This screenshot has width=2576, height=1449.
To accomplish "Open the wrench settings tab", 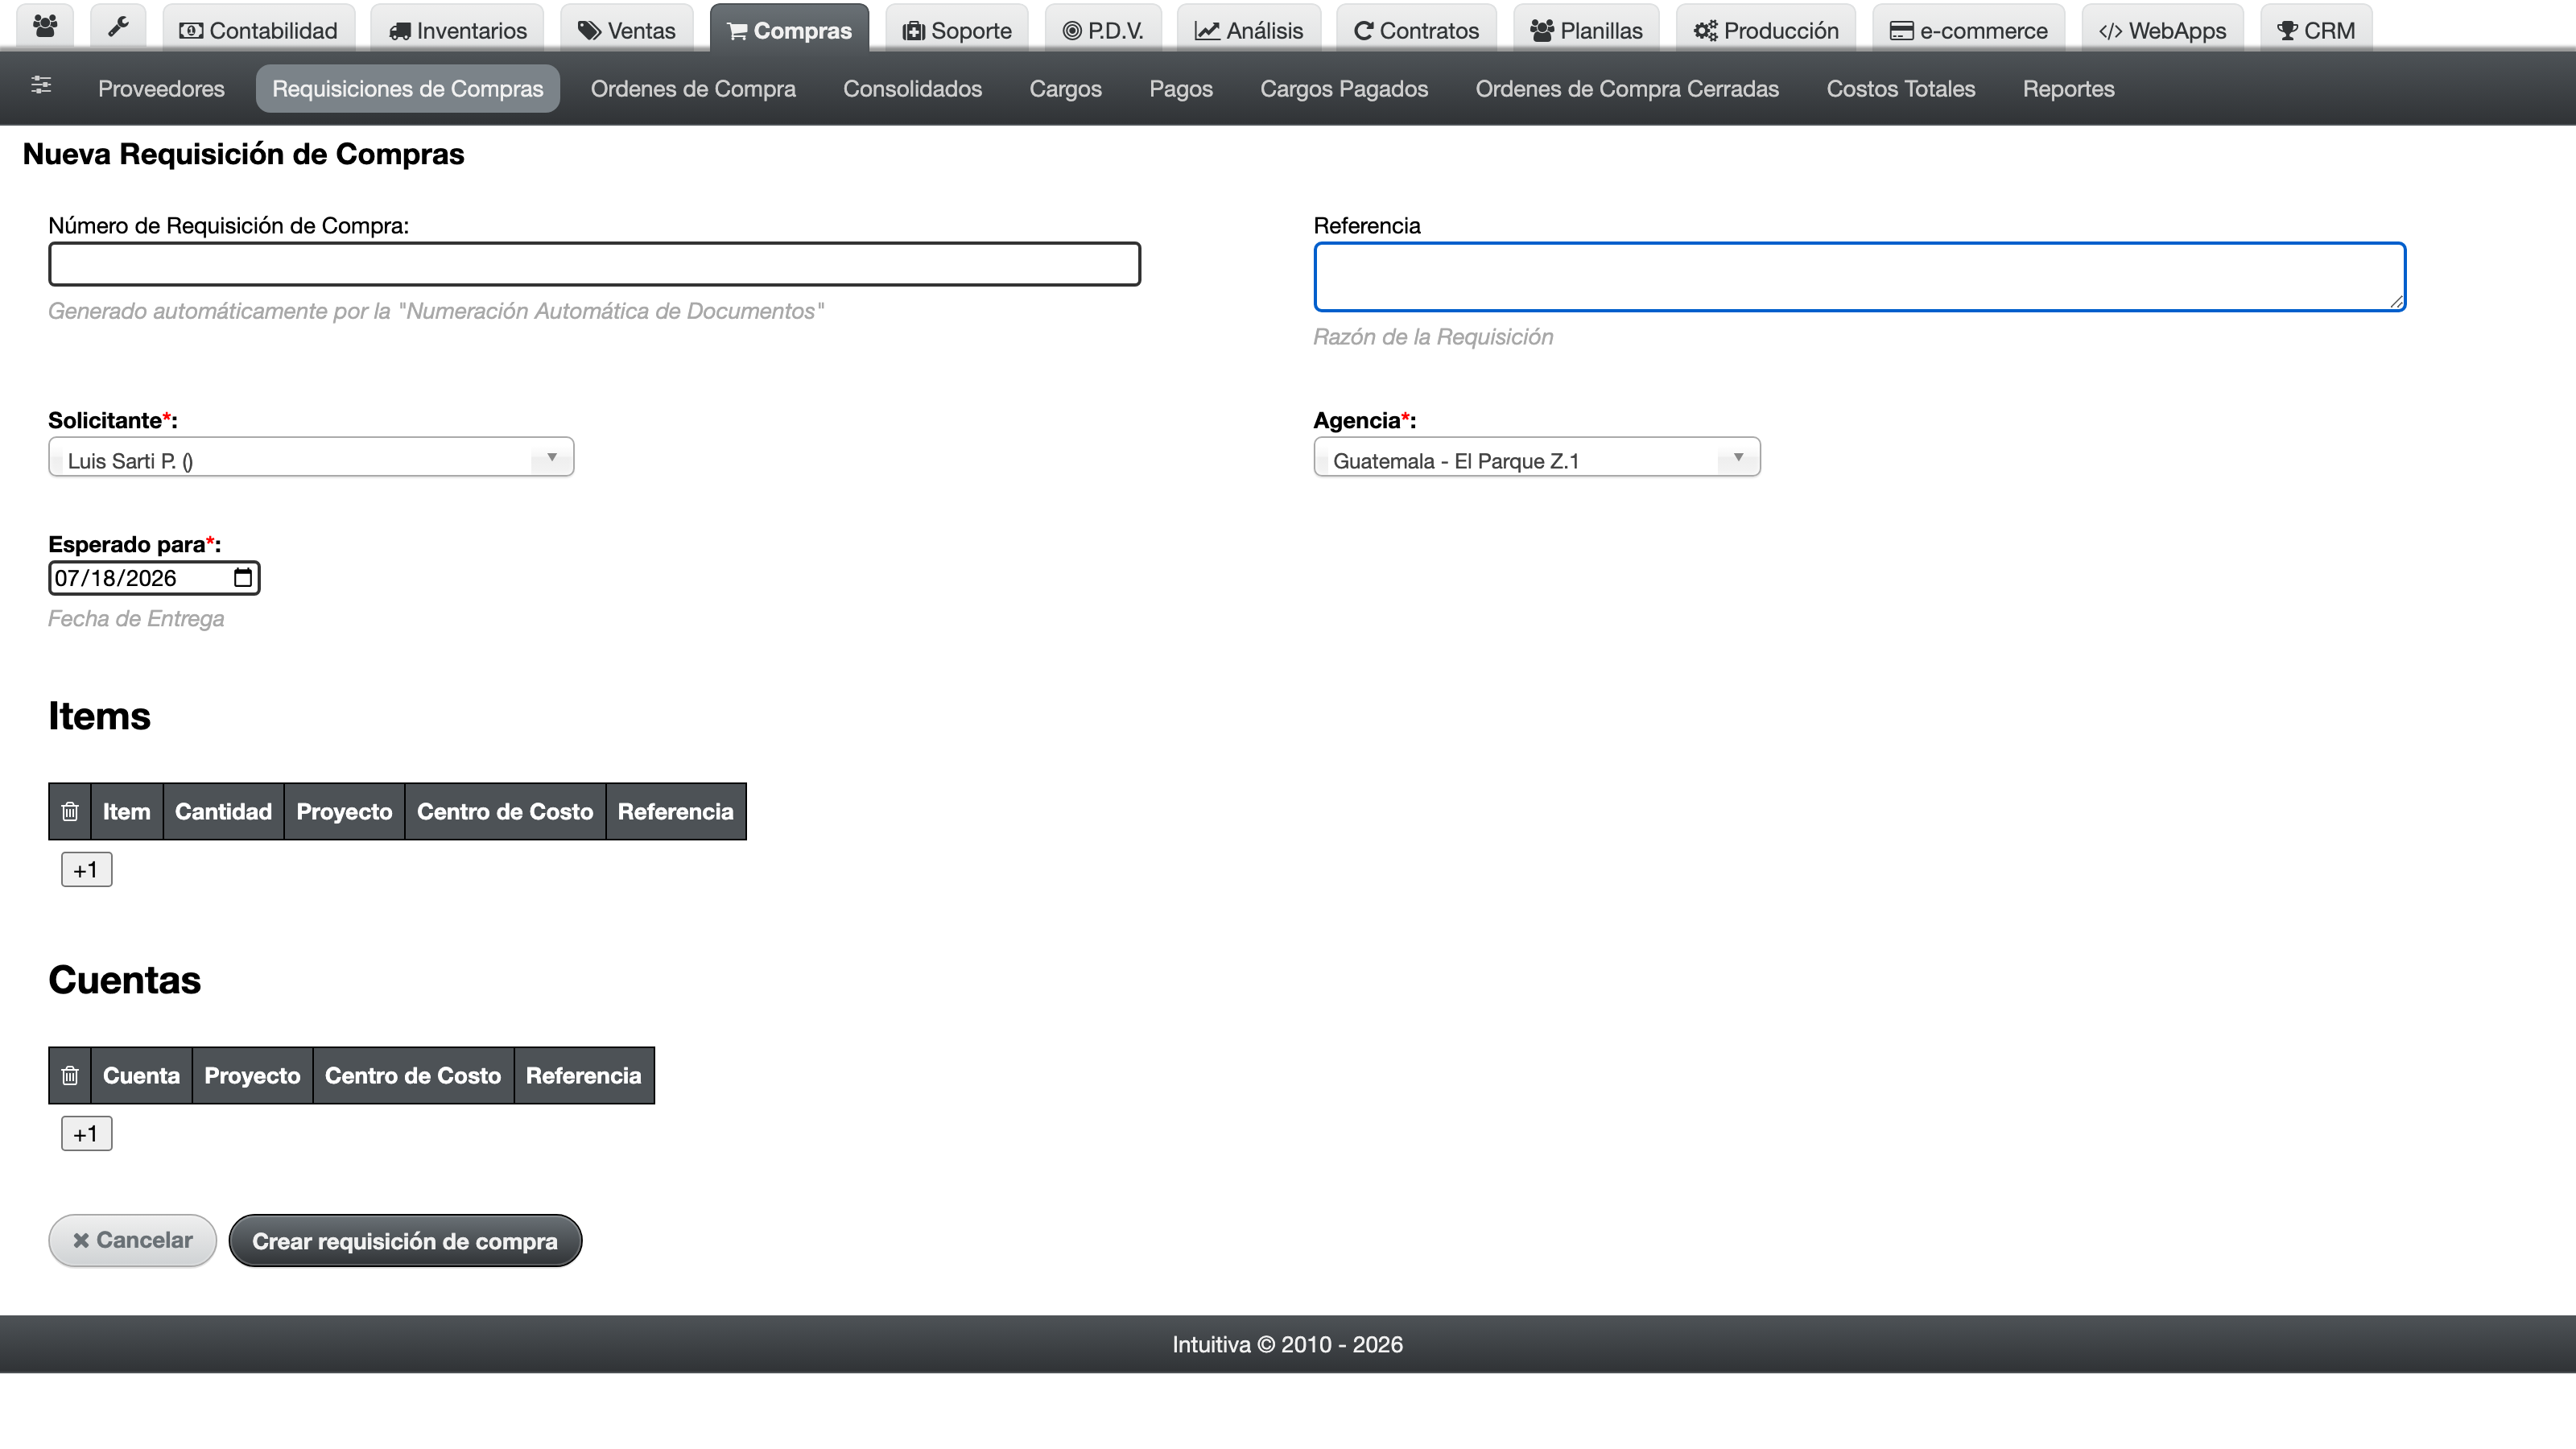I will (118, 28).
